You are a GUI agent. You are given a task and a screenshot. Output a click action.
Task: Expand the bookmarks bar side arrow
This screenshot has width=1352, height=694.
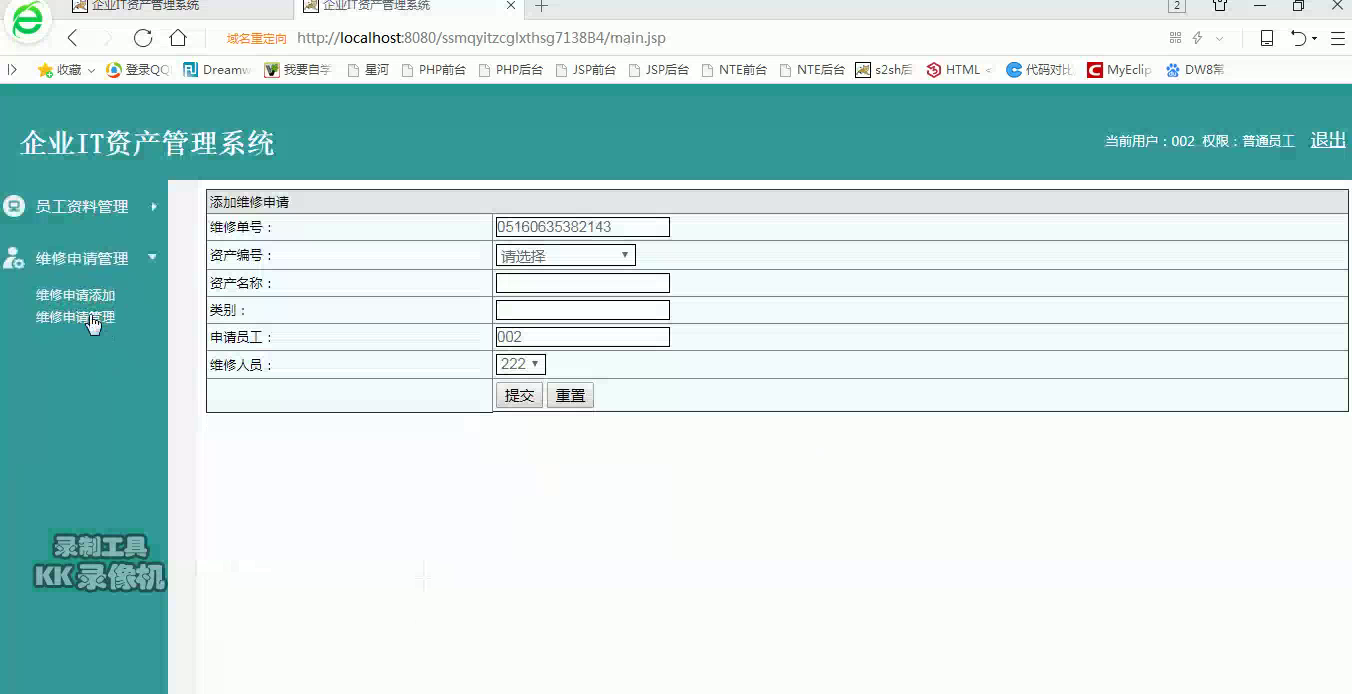[12, 70]
